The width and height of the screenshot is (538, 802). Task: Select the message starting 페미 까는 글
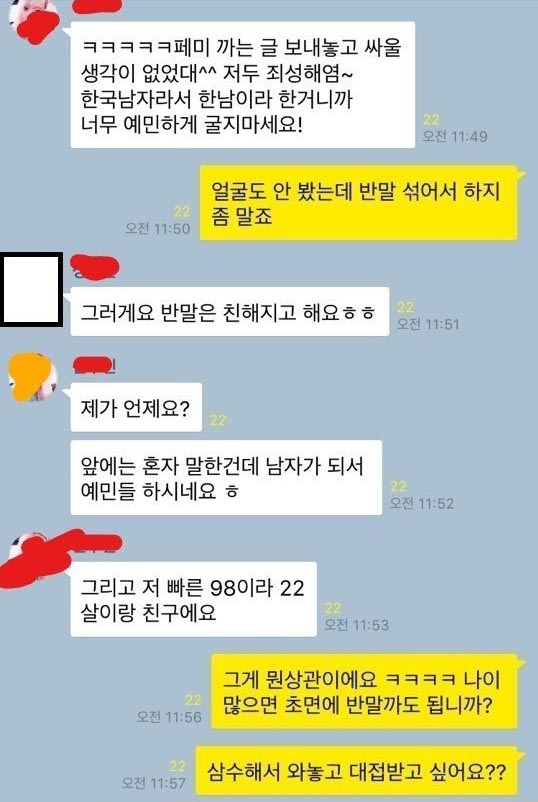pos(242,85)
